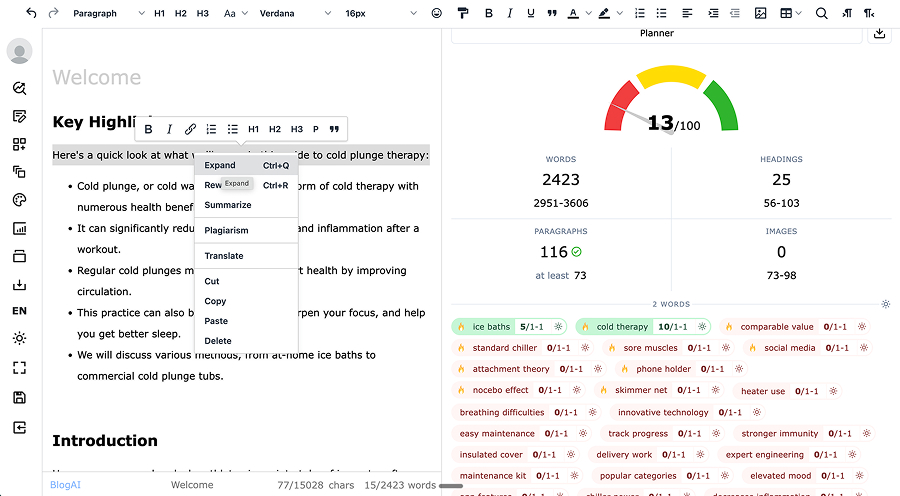Image resolution: width=900 pixels, height=496 pixels.
Task: Open the Planner tab in right panel
Action: 657,33
